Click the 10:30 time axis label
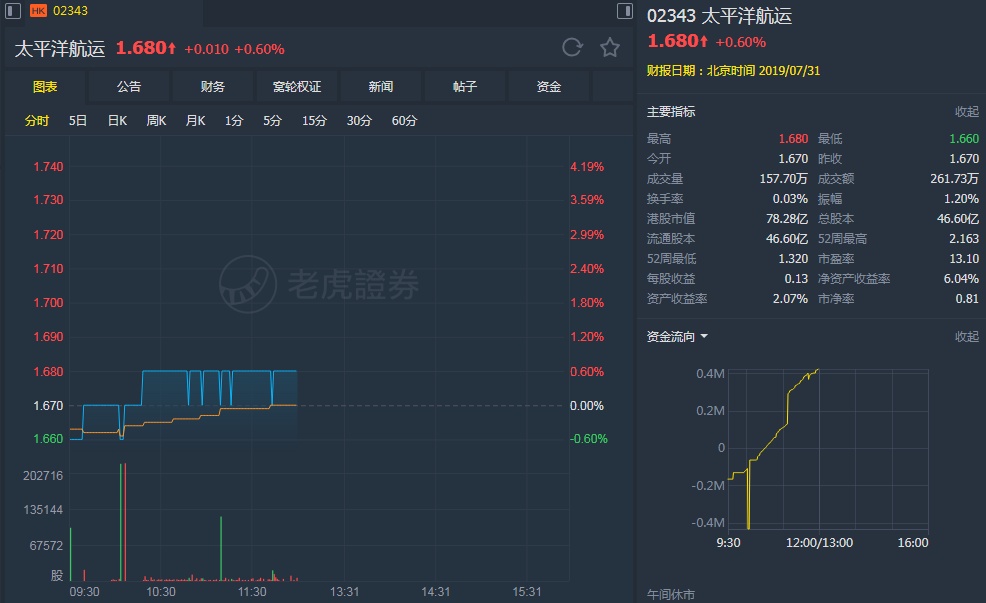 pyautogui.click(x=161, y=592)
